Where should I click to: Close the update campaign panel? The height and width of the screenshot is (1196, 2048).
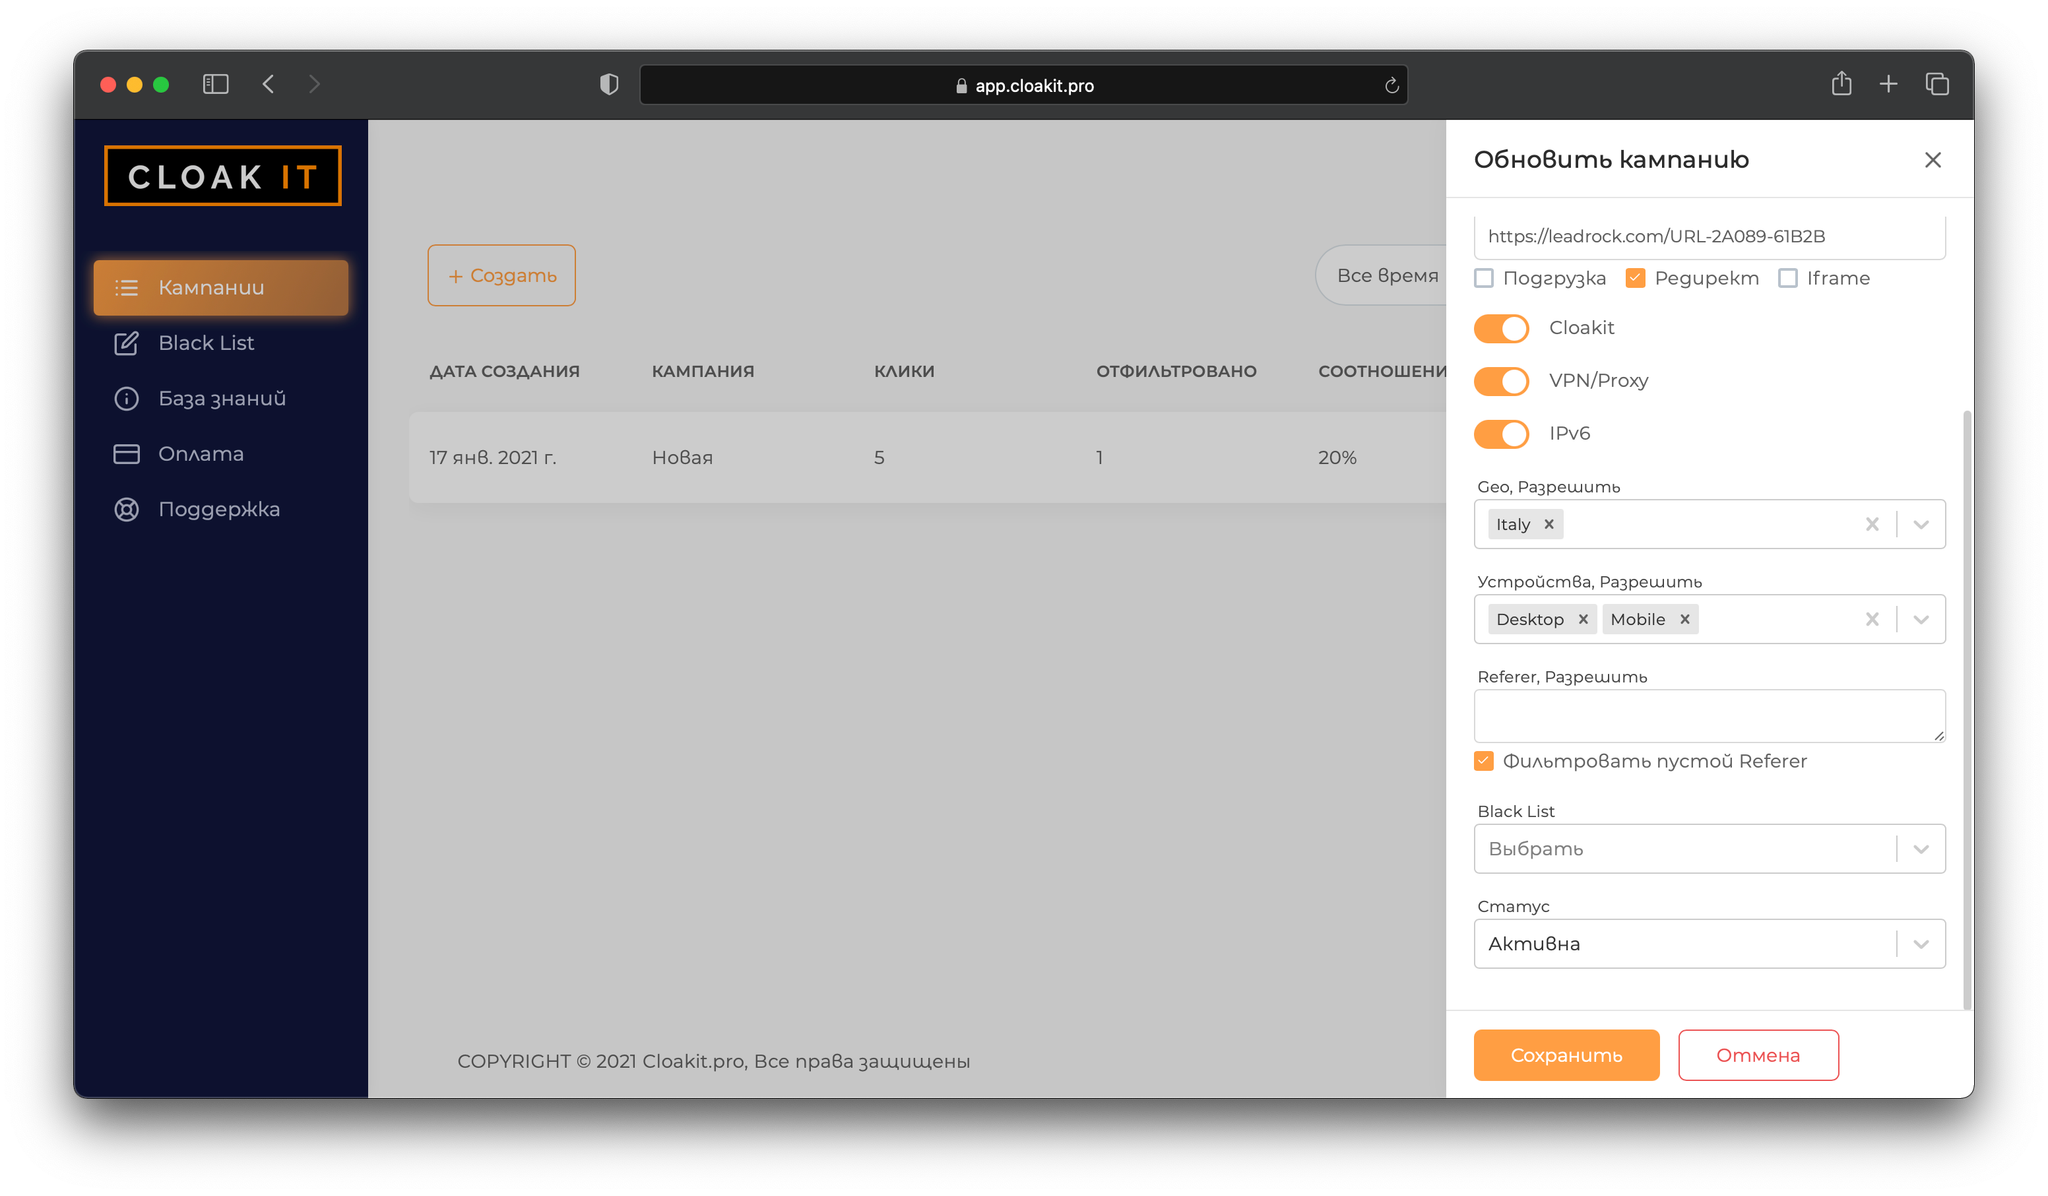click(1932, 160)
